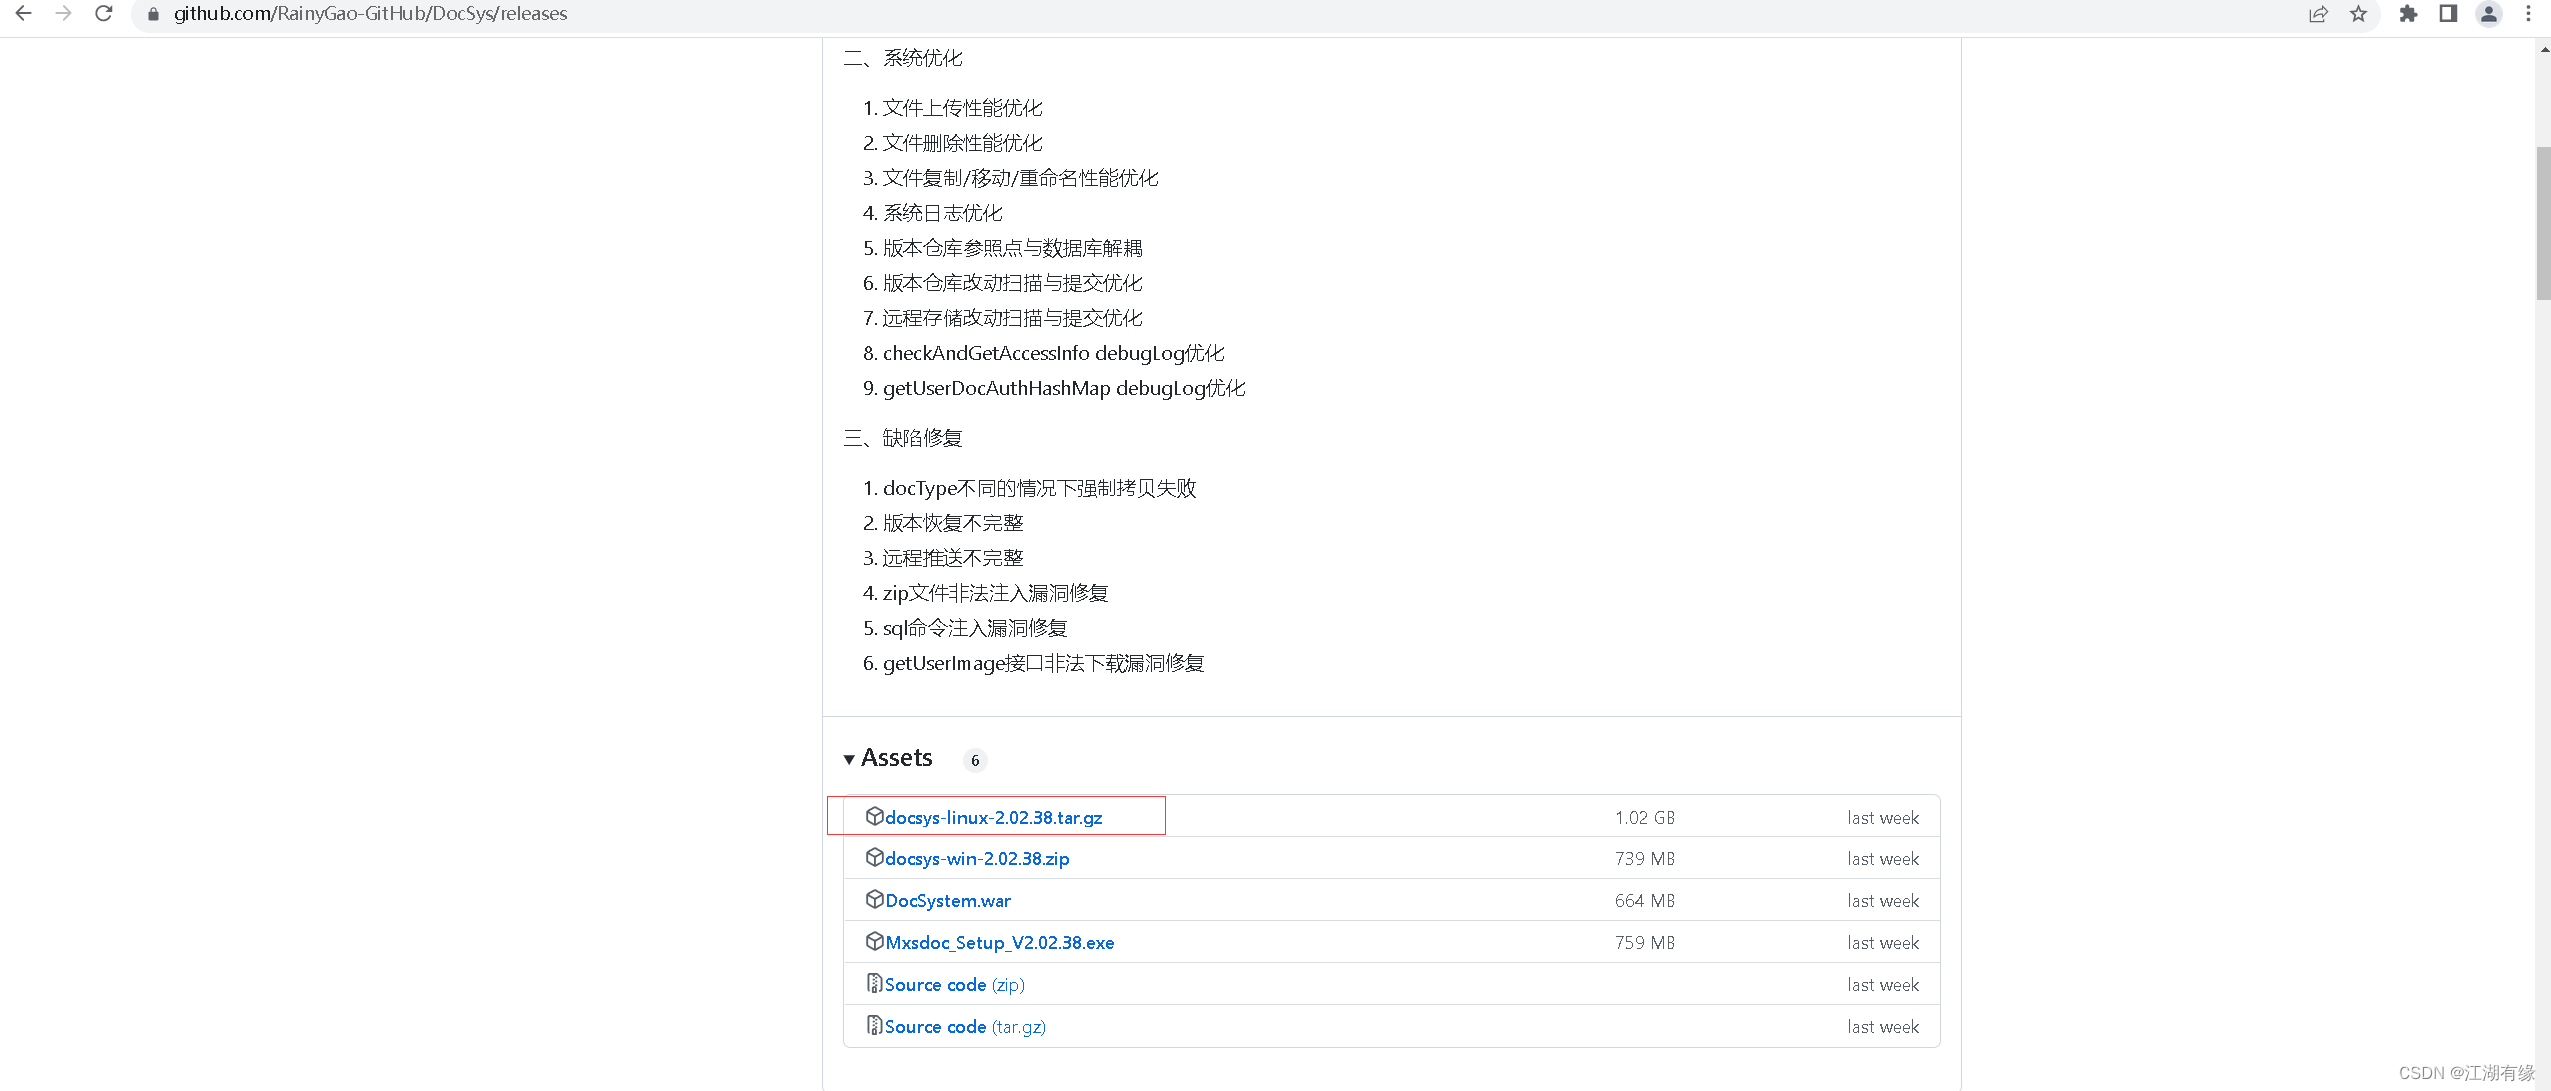Open the browser extensions puzzle icon
This screenshot has width=2551, height=1091.
(2409, 14)
